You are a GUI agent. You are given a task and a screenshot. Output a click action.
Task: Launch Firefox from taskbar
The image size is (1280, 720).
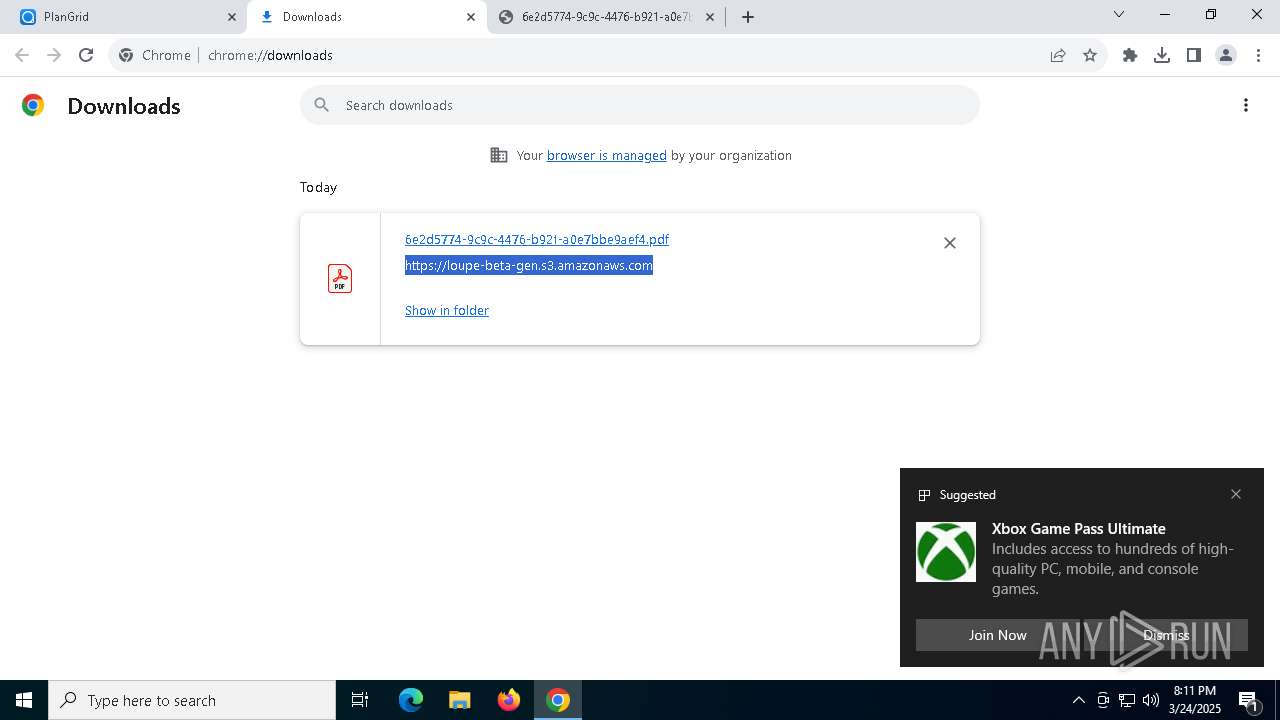pos(509,700)
